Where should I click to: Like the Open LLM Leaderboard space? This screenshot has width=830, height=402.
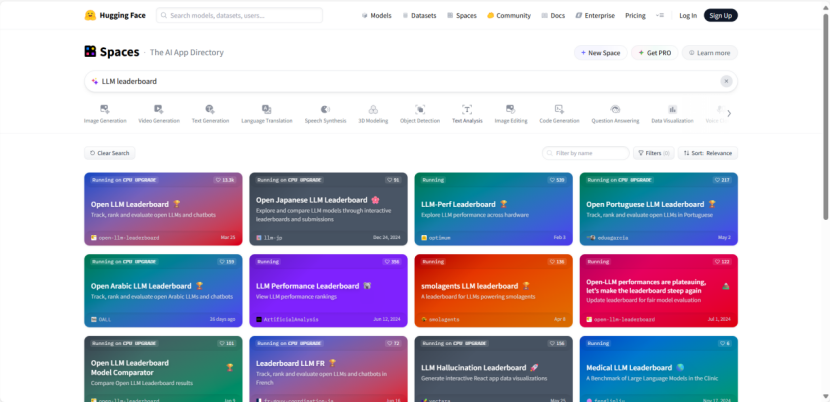click(225, 180)
